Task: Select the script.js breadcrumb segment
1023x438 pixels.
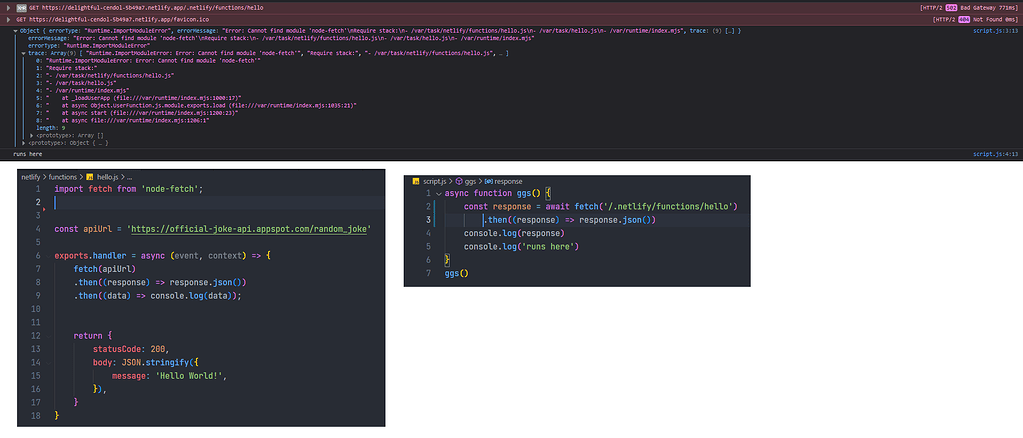Action: (x=435, y=181)
